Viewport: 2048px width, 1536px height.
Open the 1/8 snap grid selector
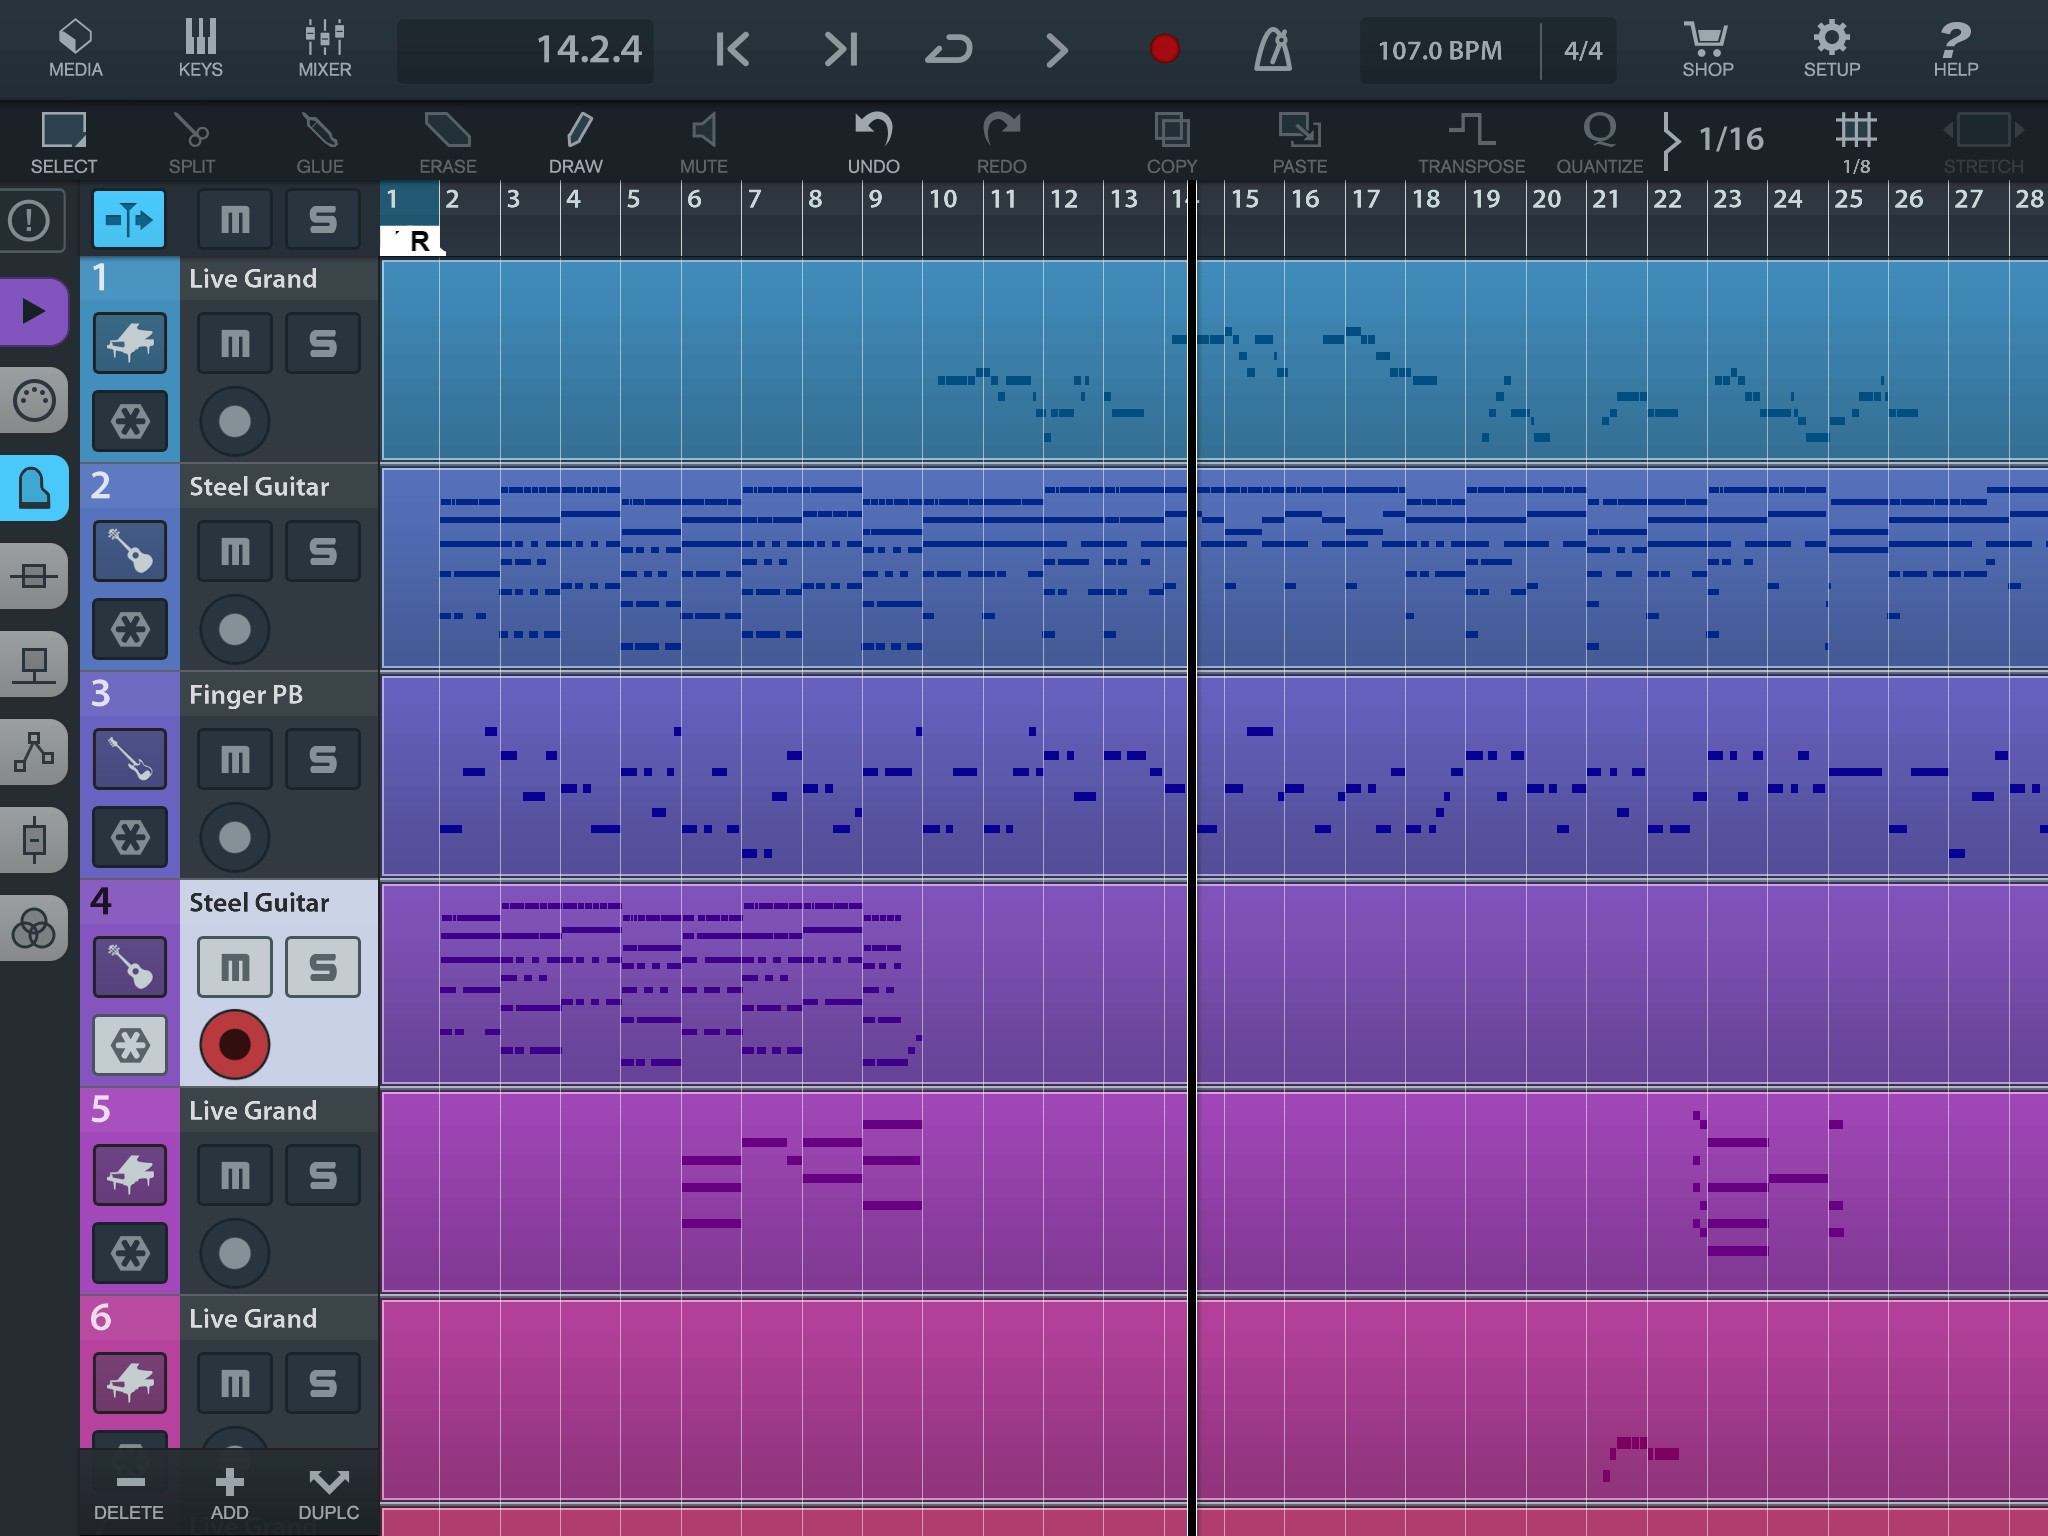coord(1856,142)
